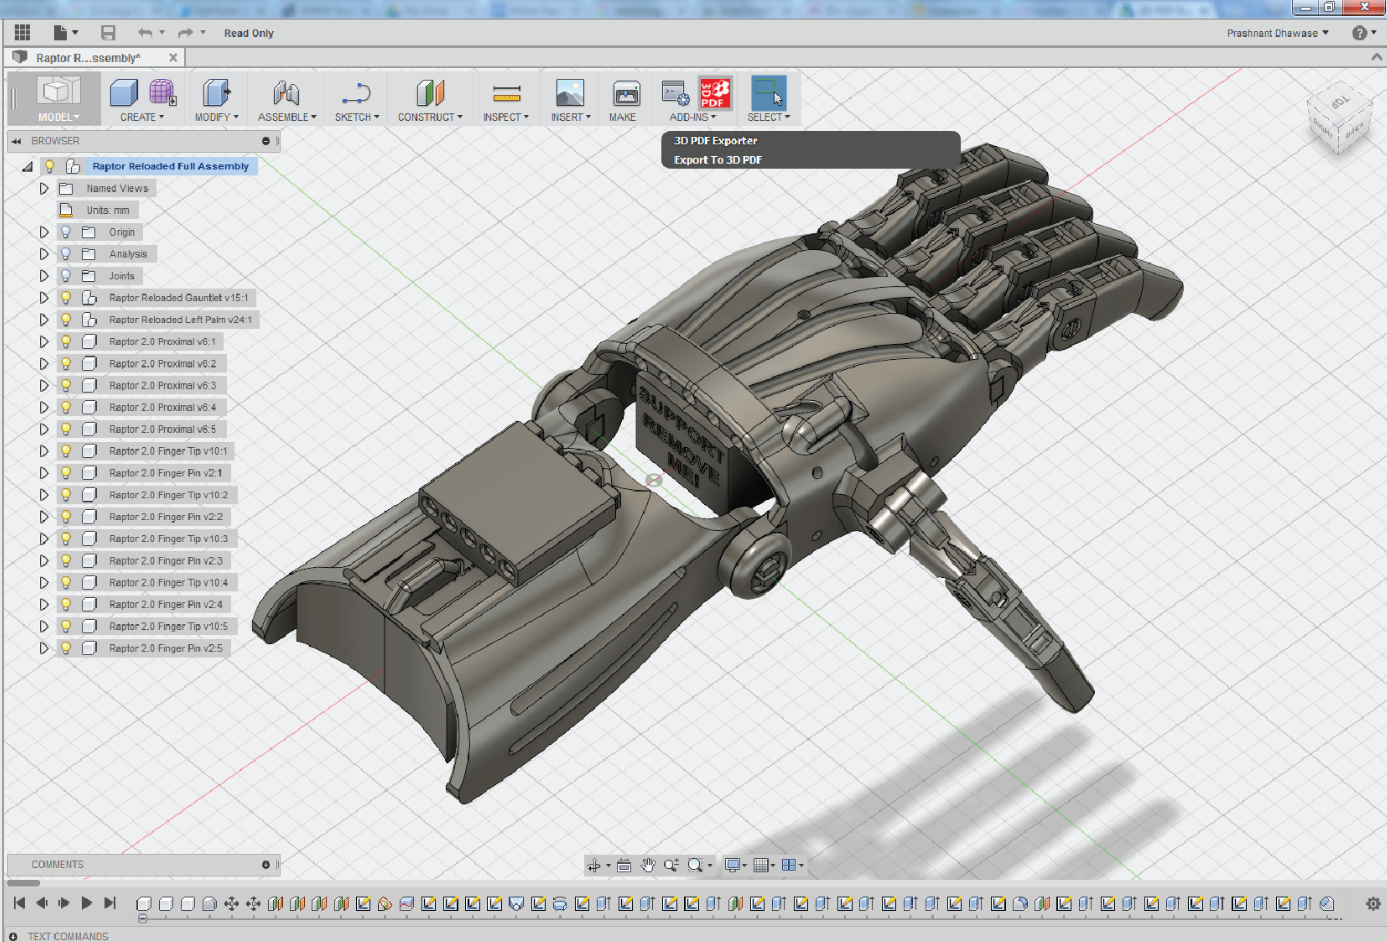This screenshot has width=1387, height=942.
Task: Click the Redo arrow
Action: (x=185, y=33)
